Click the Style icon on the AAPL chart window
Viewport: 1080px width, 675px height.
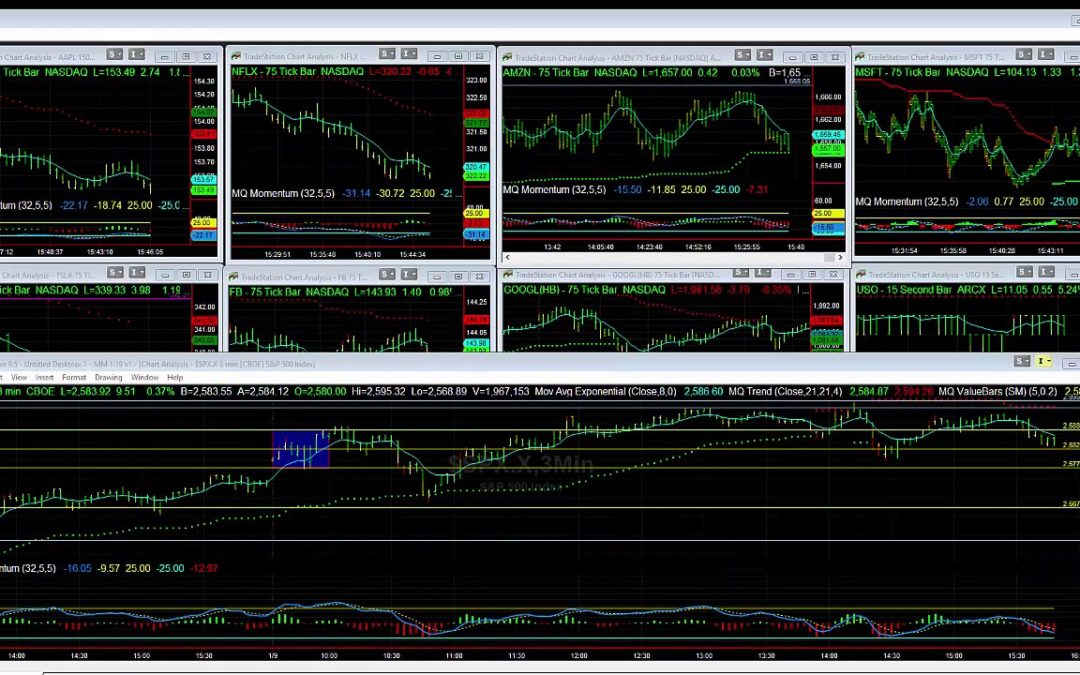point(113,56)
